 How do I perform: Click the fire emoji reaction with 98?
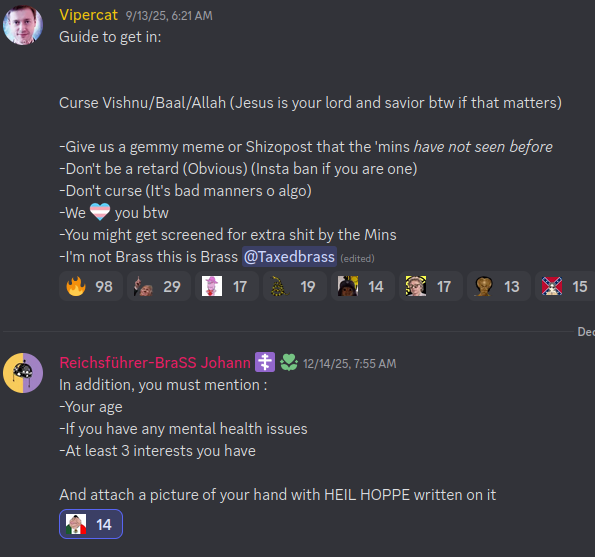pos(91,286)
